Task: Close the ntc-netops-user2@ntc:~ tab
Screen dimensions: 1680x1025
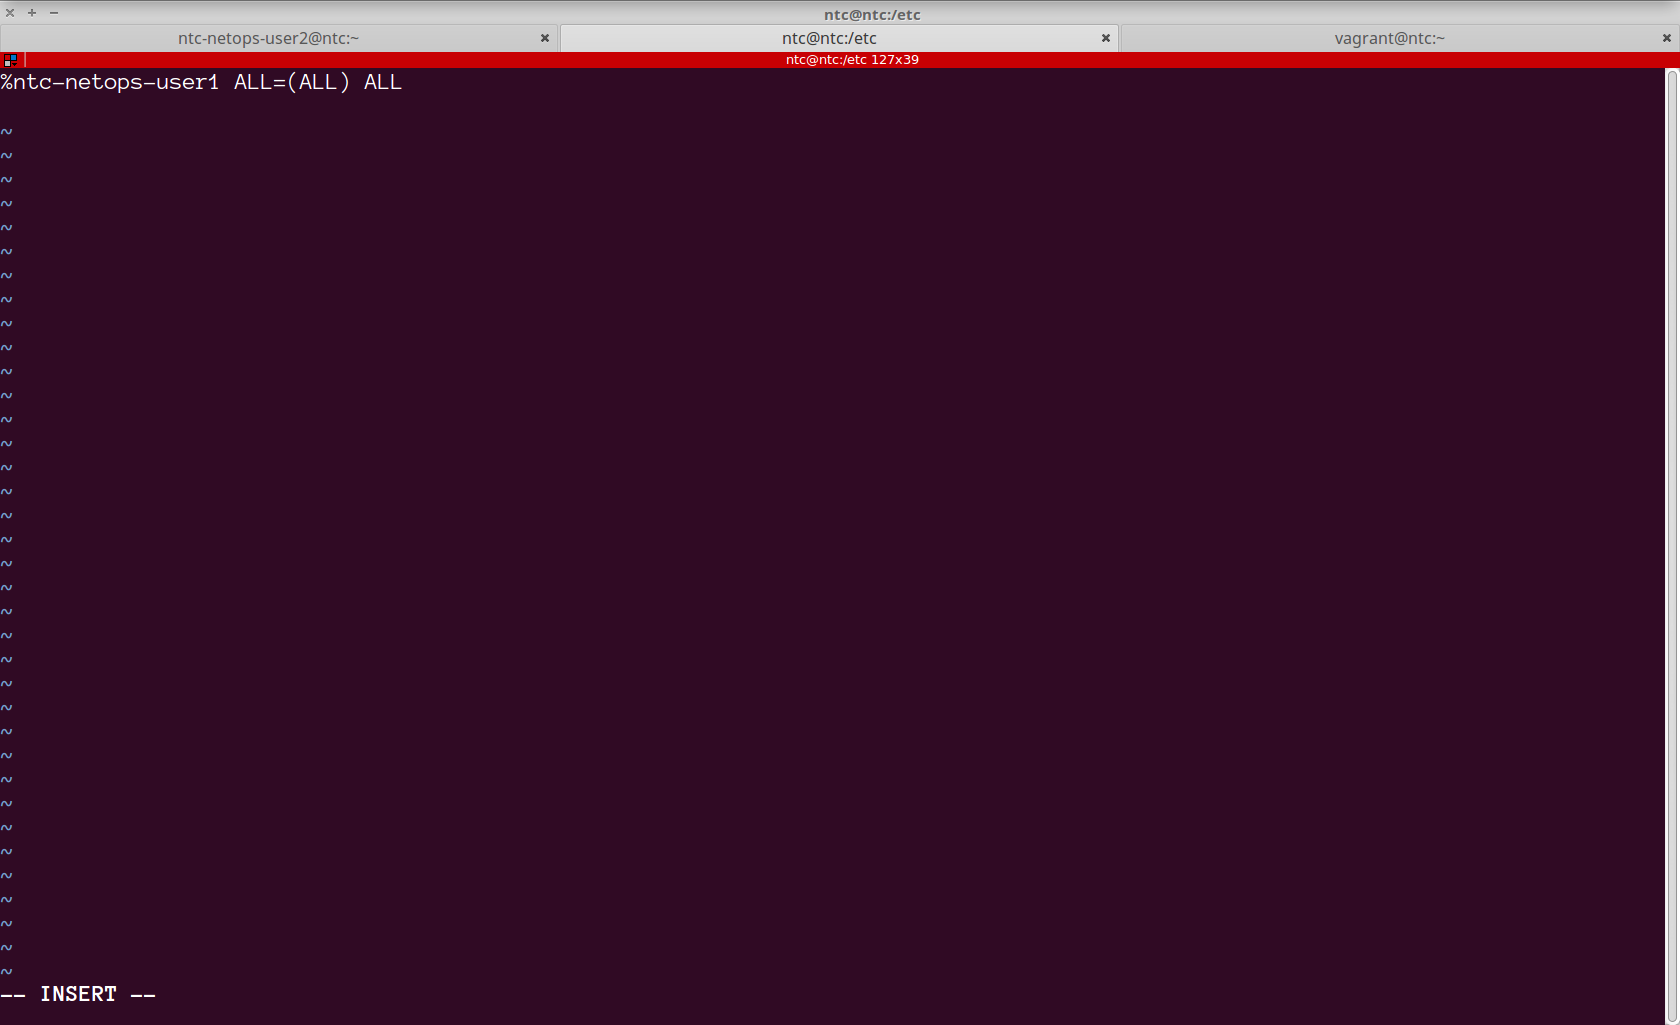Action: [x=545, y=38]
